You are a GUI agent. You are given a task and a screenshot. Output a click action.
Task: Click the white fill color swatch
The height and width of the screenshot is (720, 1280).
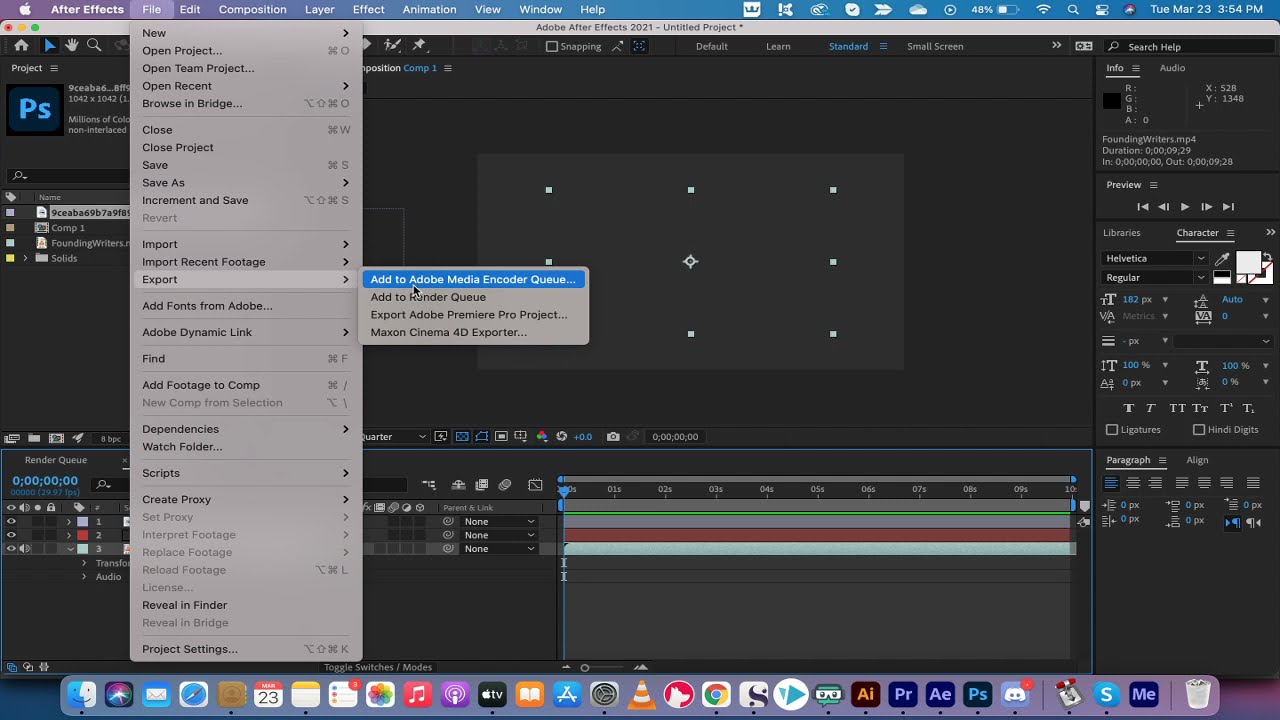point(1248,263)
